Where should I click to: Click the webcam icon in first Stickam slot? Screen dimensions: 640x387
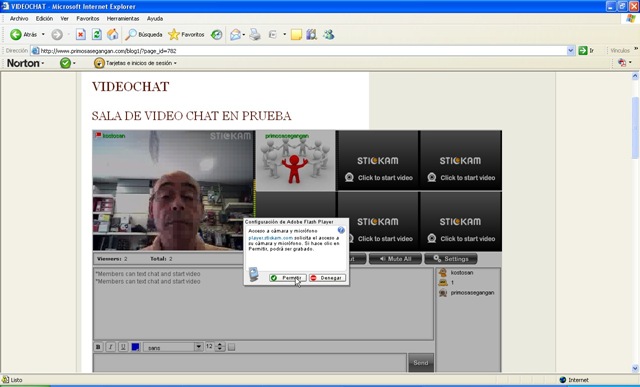coord(349,178)
